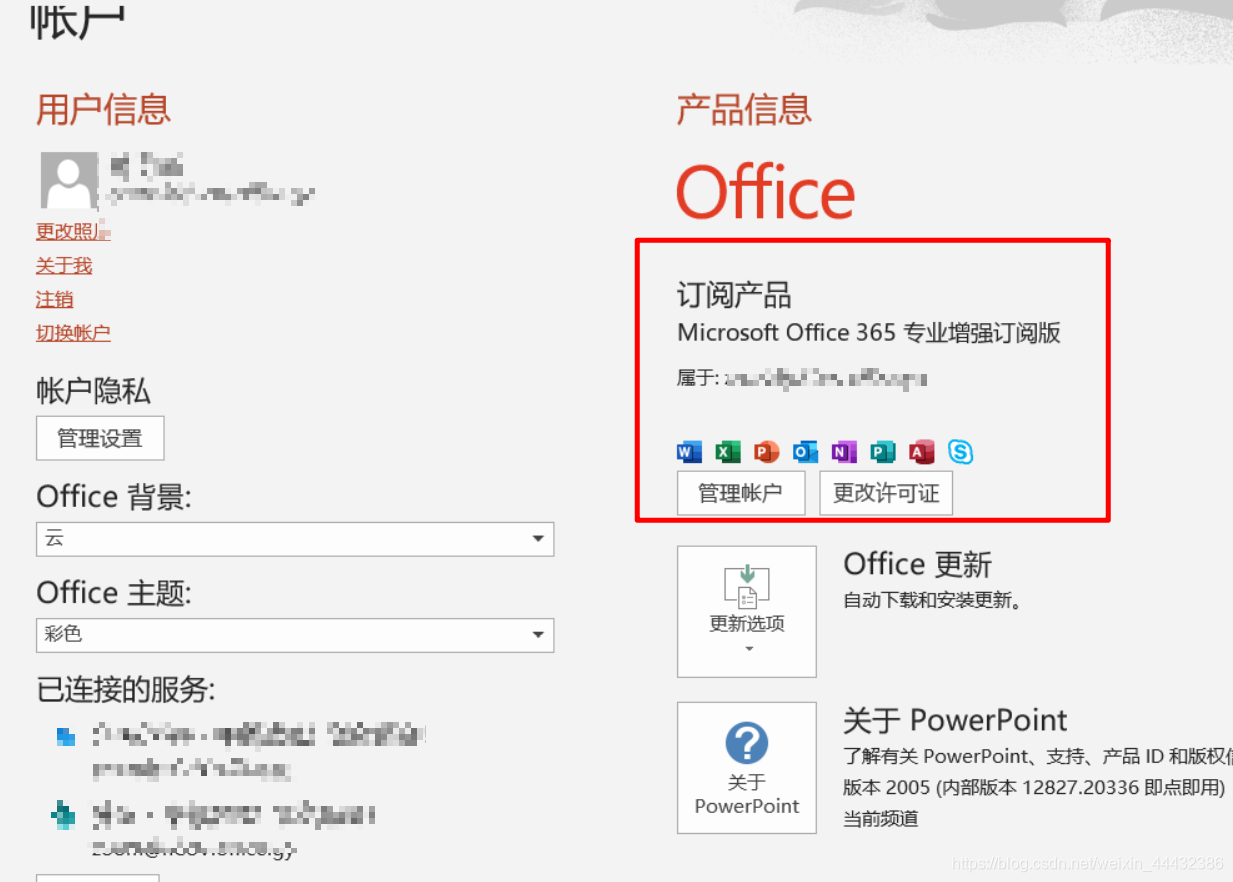The width and height of the screenshot is (1233, 882).
Task: Click the 切换帐户 link
Action: pos(73,333)
